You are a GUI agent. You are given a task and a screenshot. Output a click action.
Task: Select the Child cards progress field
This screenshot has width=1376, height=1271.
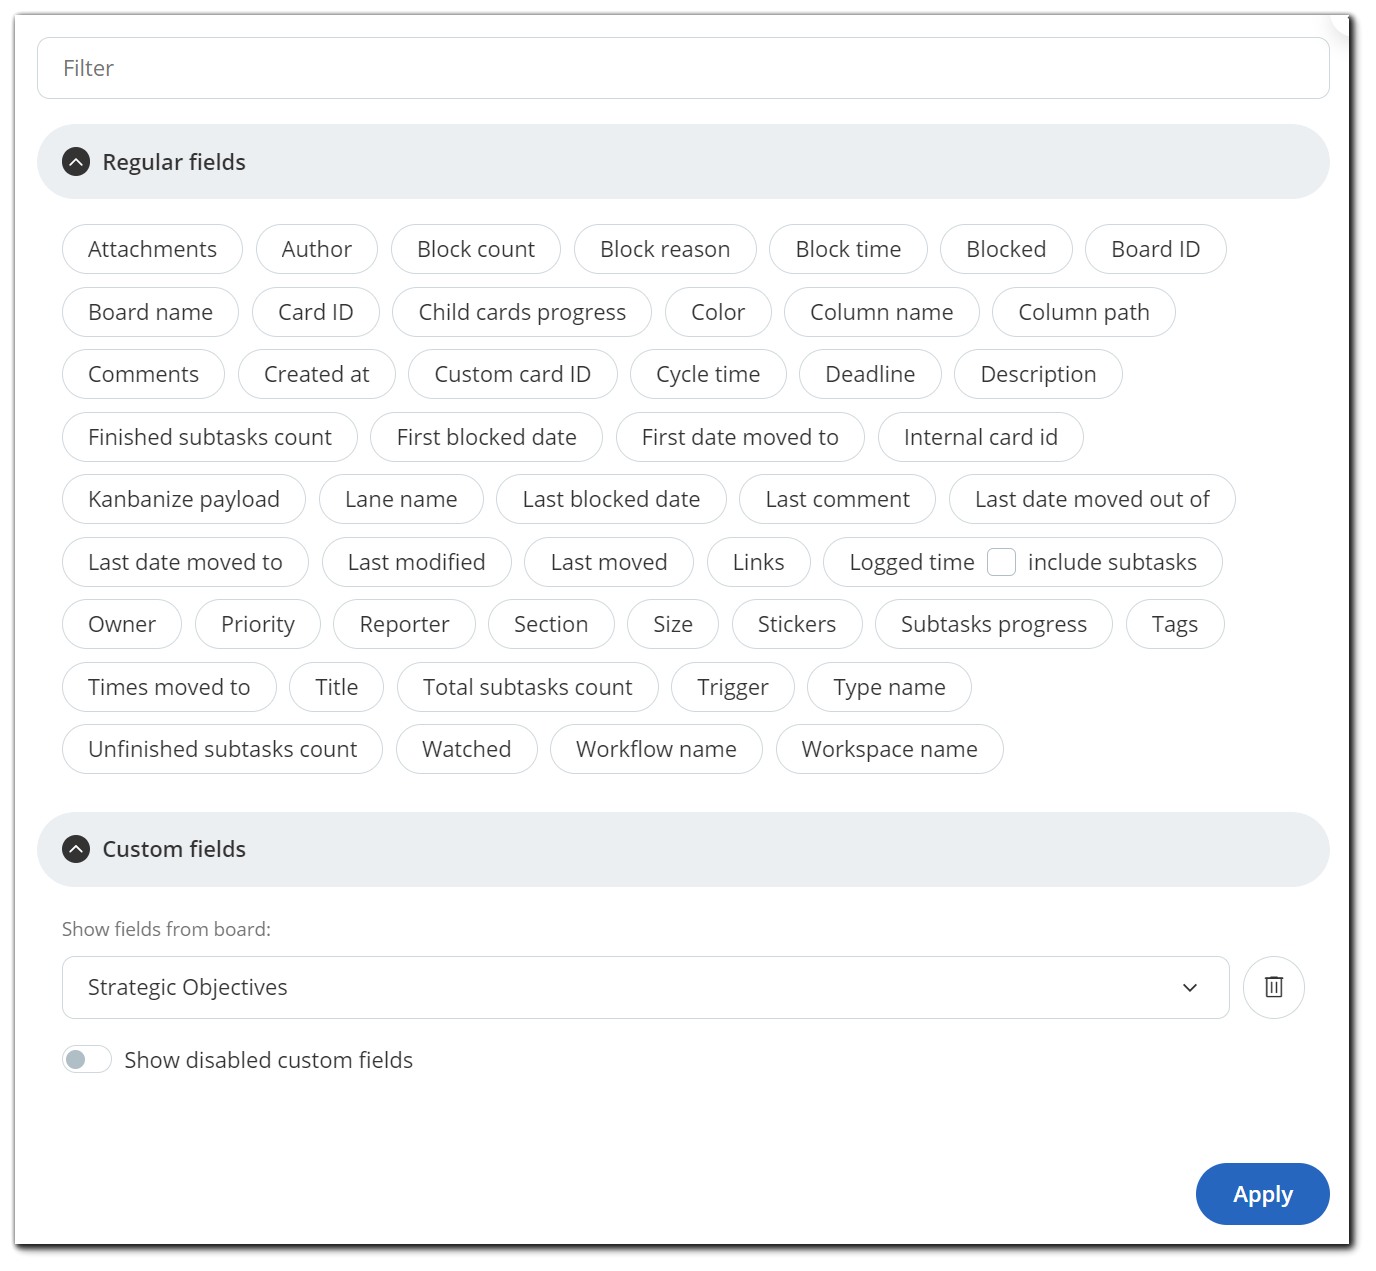pyautogui.click(x=521, y=312)
